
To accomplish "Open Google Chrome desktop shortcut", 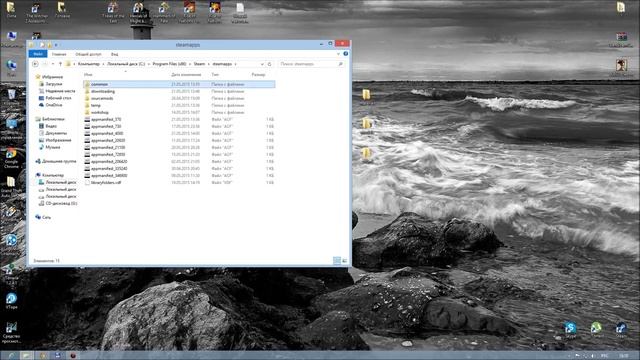I will coord(11,158).
